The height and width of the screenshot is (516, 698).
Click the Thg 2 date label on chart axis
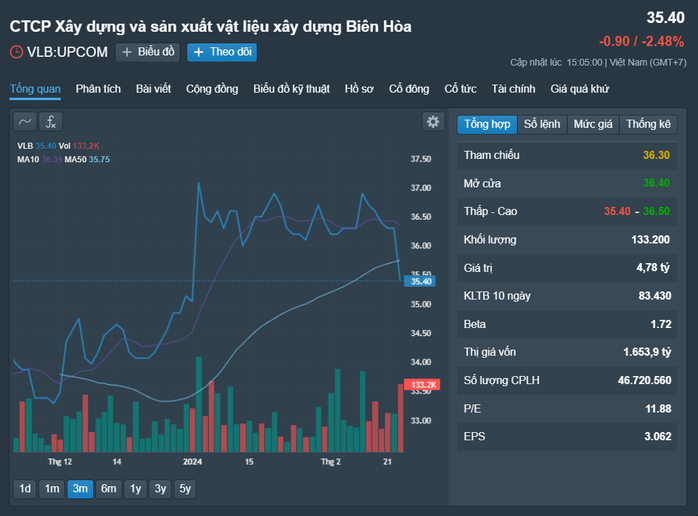[x=331, y=462]
